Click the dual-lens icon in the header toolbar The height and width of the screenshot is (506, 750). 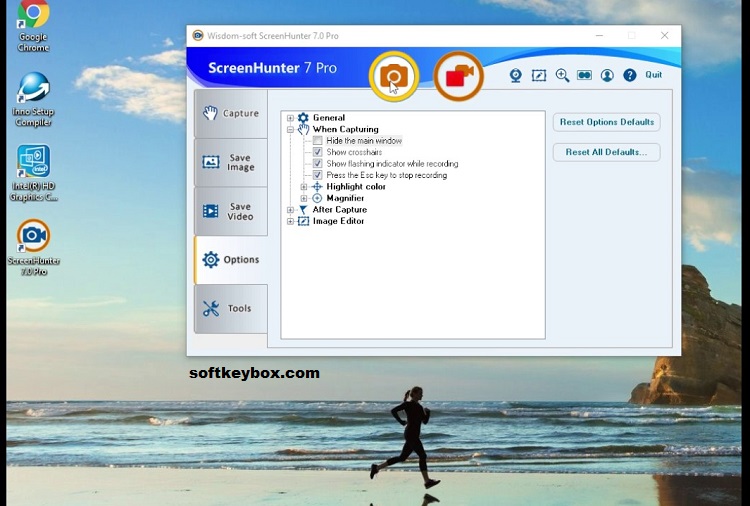(585, 75)
